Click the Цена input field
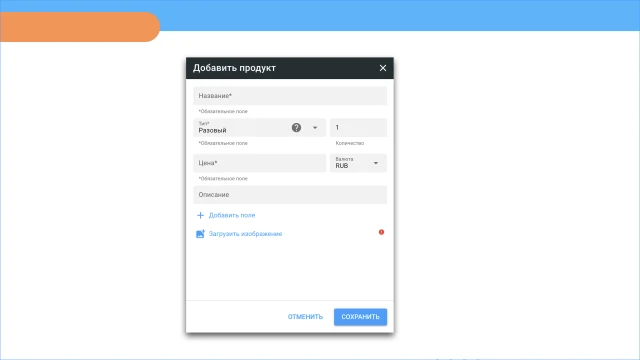Viewport: 640px width, 360px height. coord(260,163)
